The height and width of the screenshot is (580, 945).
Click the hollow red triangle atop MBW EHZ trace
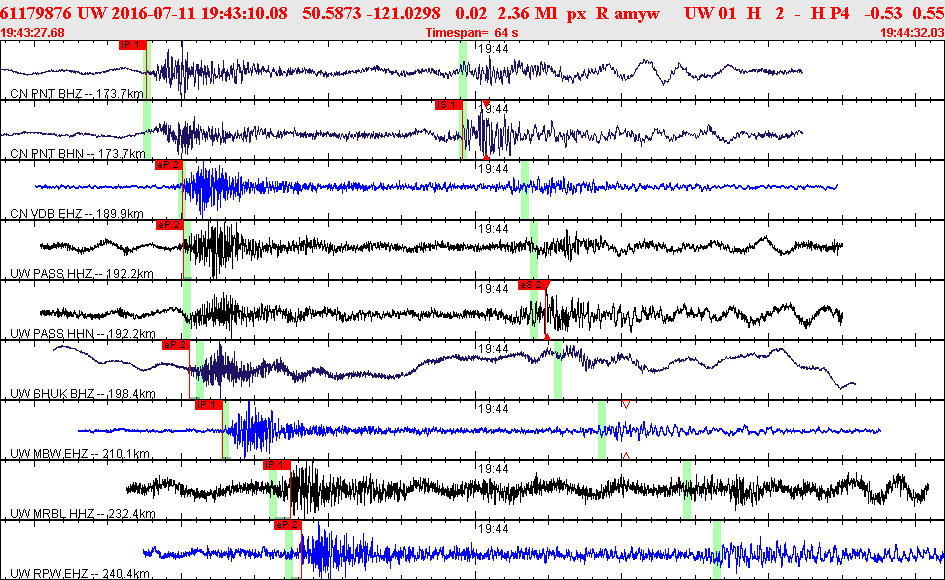[626, 404]
